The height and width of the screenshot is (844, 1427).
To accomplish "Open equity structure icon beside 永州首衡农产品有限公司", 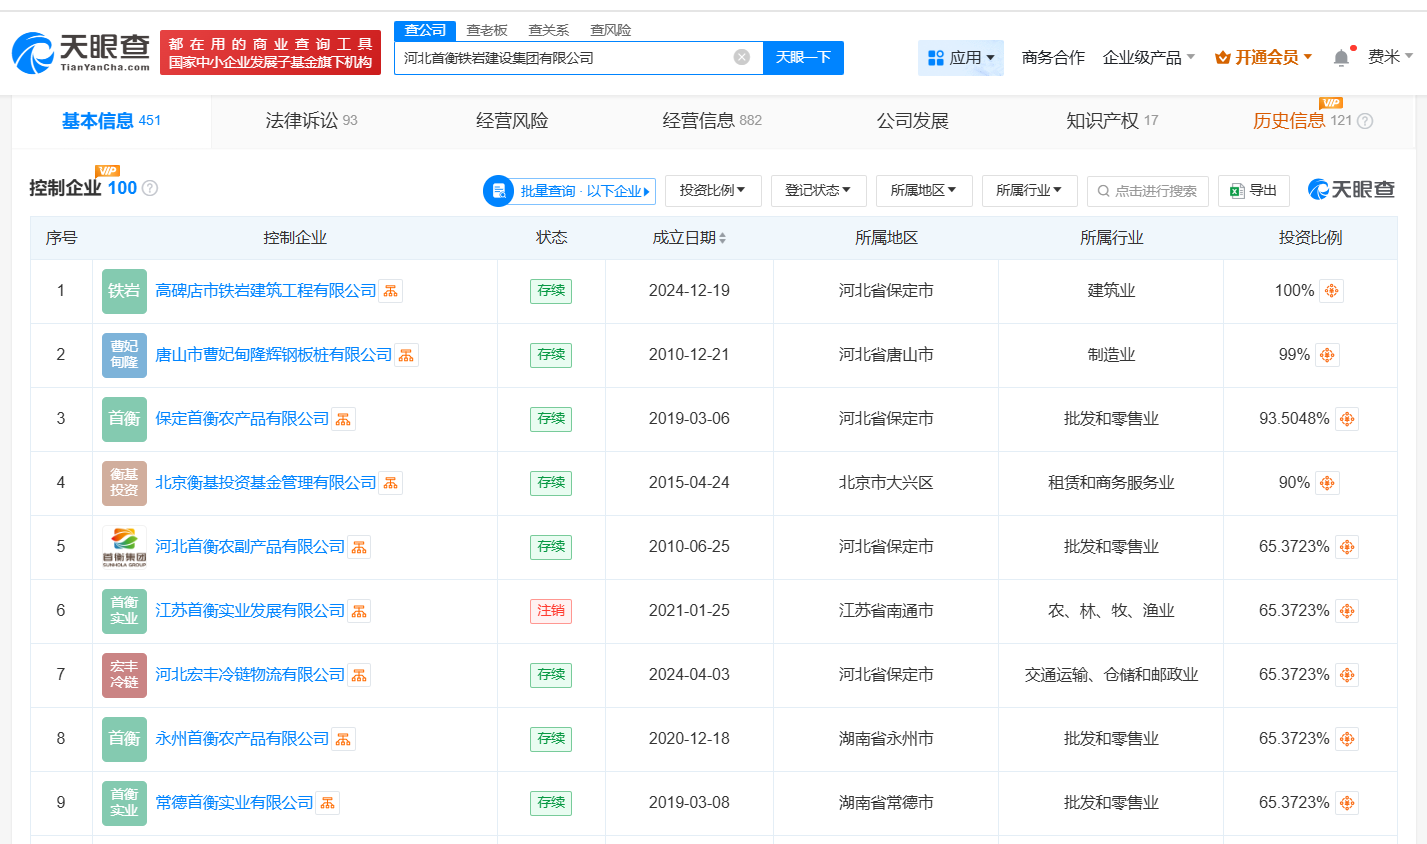I will (x=343, y=739).
